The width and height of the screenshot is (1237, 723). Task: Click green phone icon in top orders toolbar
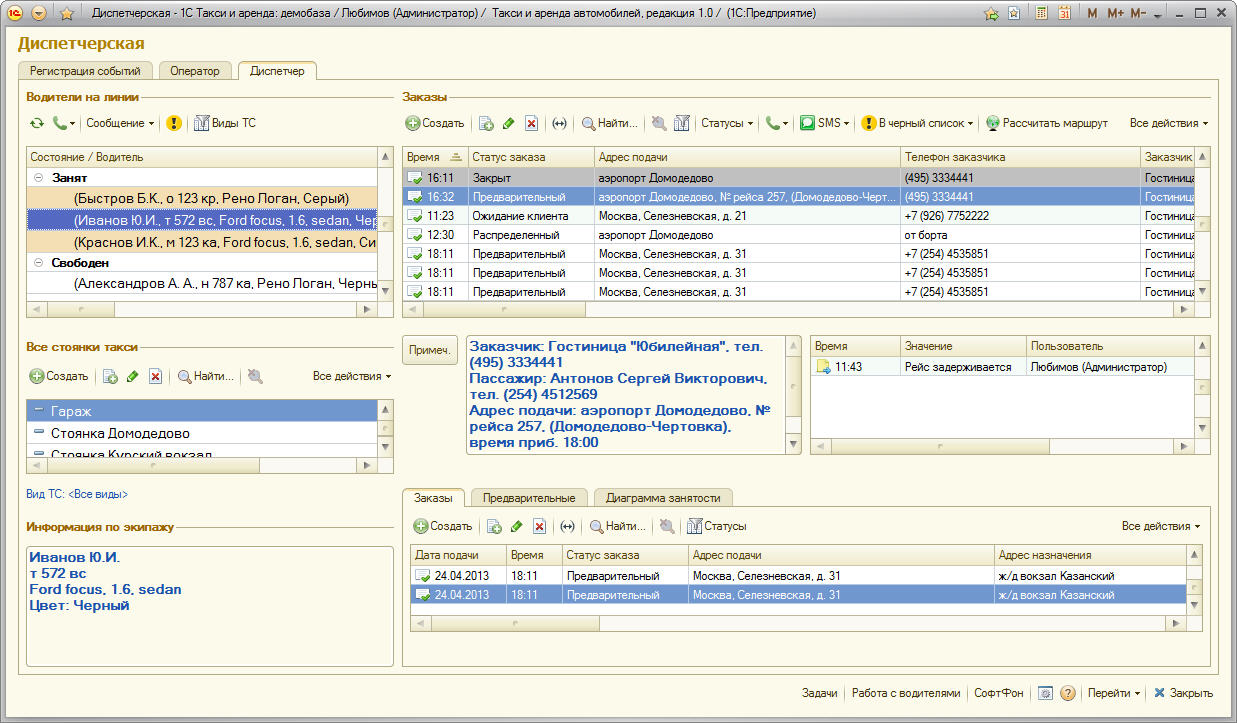772,123
